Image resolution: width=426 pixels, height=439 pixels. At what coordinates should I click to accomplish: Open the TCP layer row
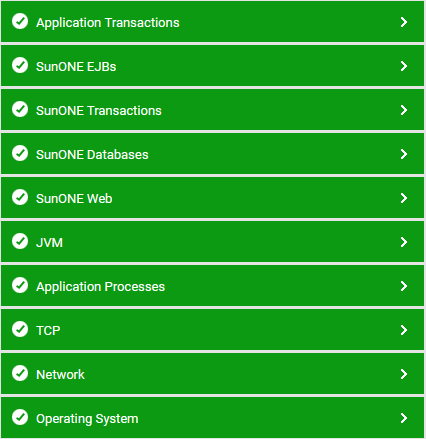pyautogui.click(x=213, y=330)
